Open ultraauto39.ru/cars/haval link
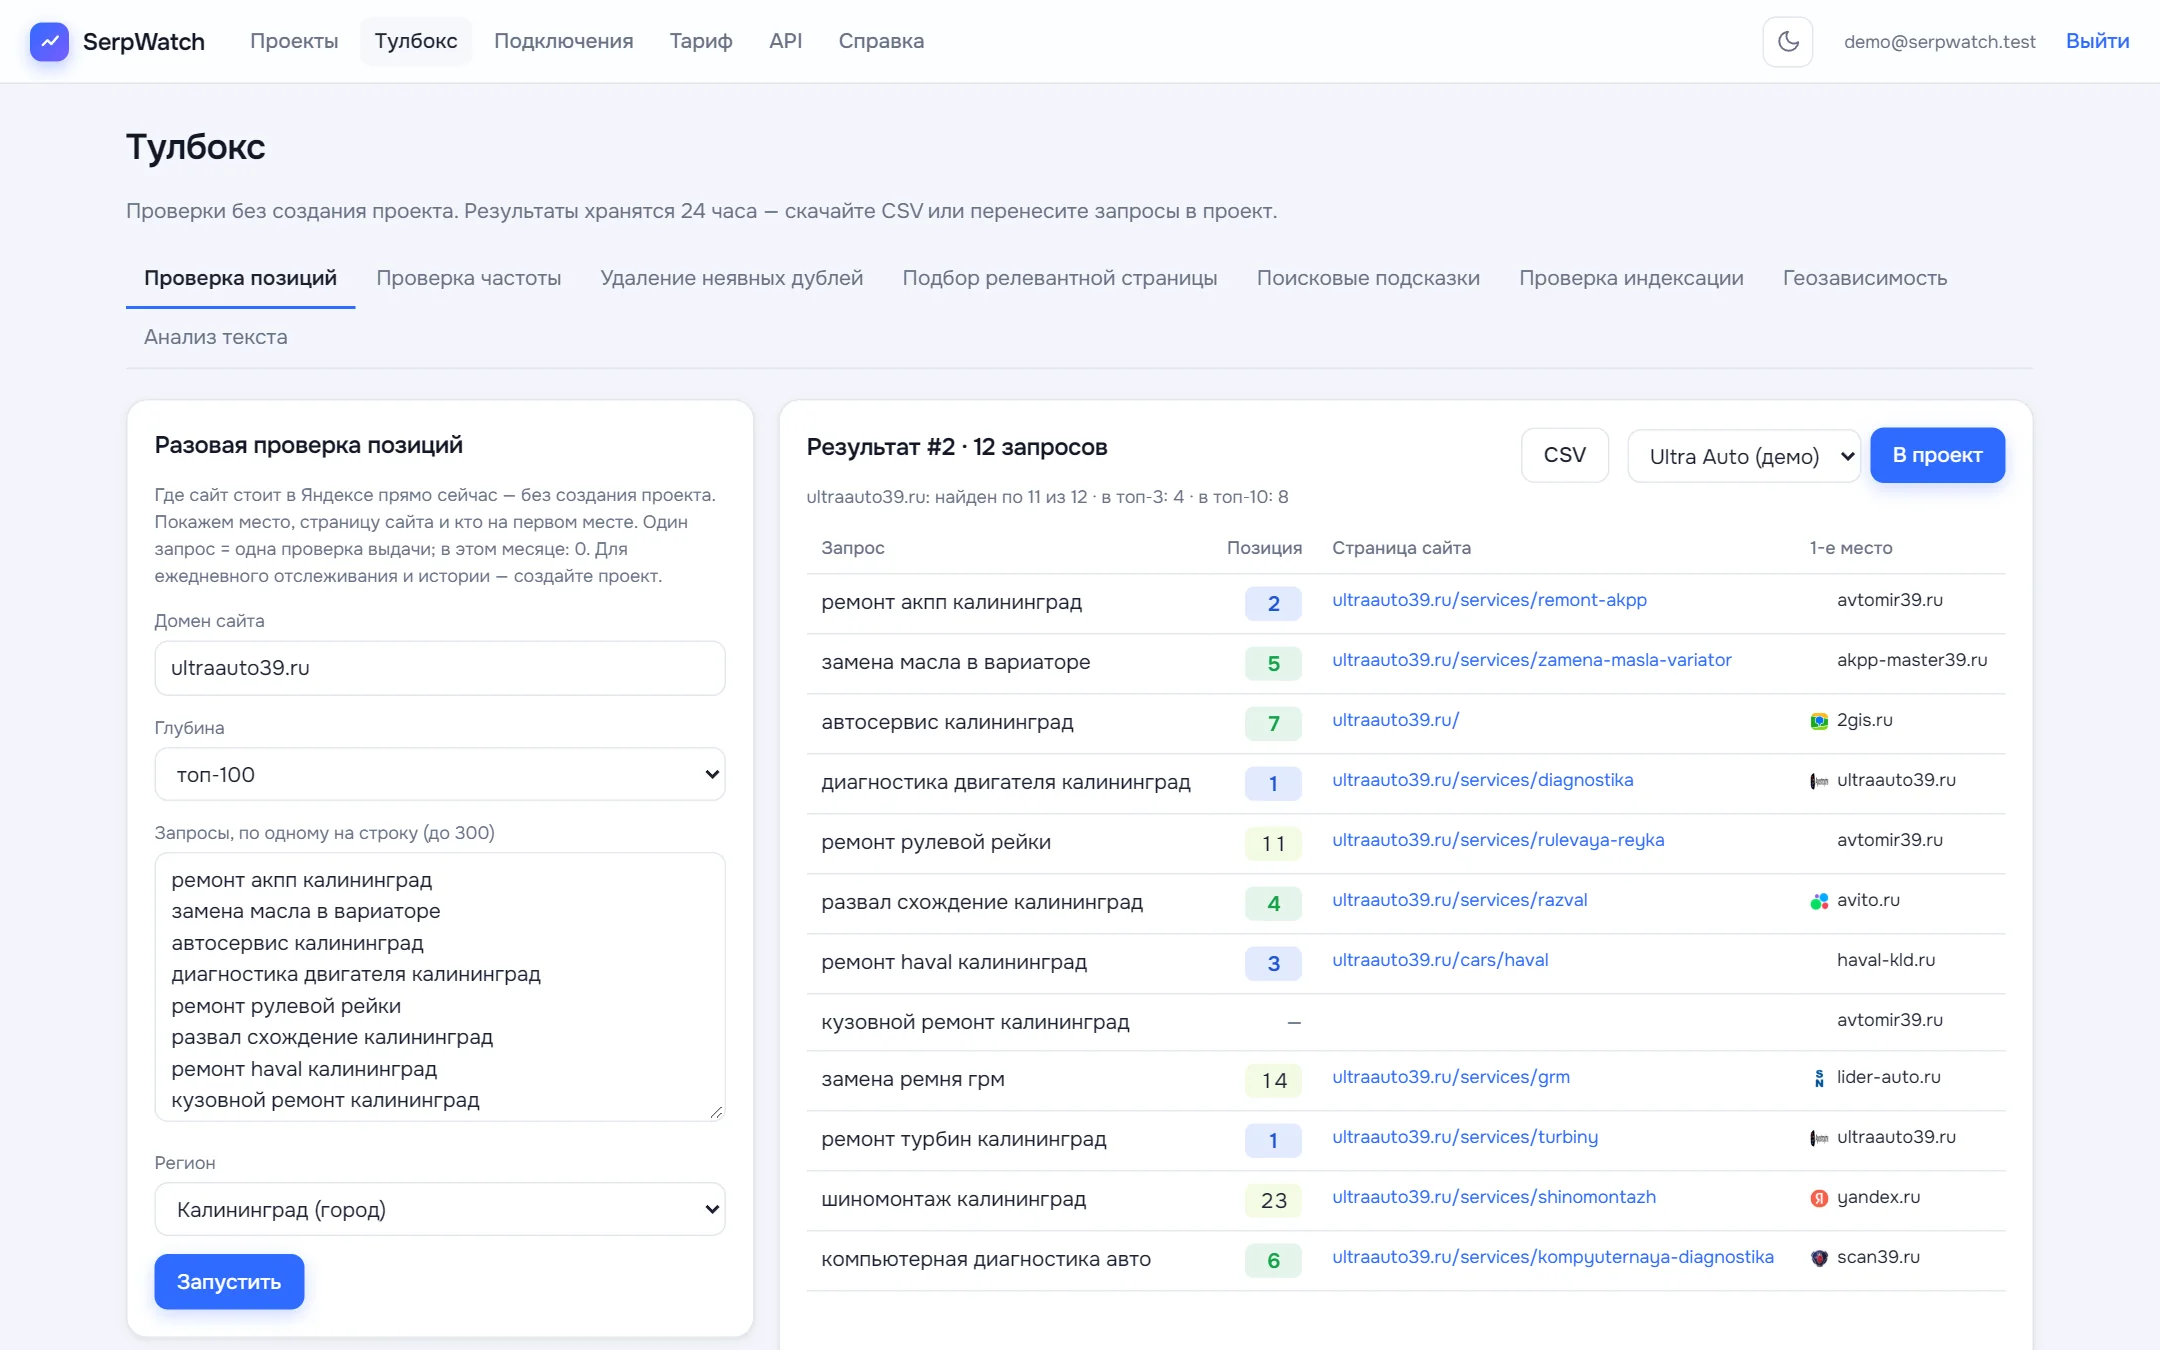Viewport: 2160px width, 1350px height. coord(1440,960)
